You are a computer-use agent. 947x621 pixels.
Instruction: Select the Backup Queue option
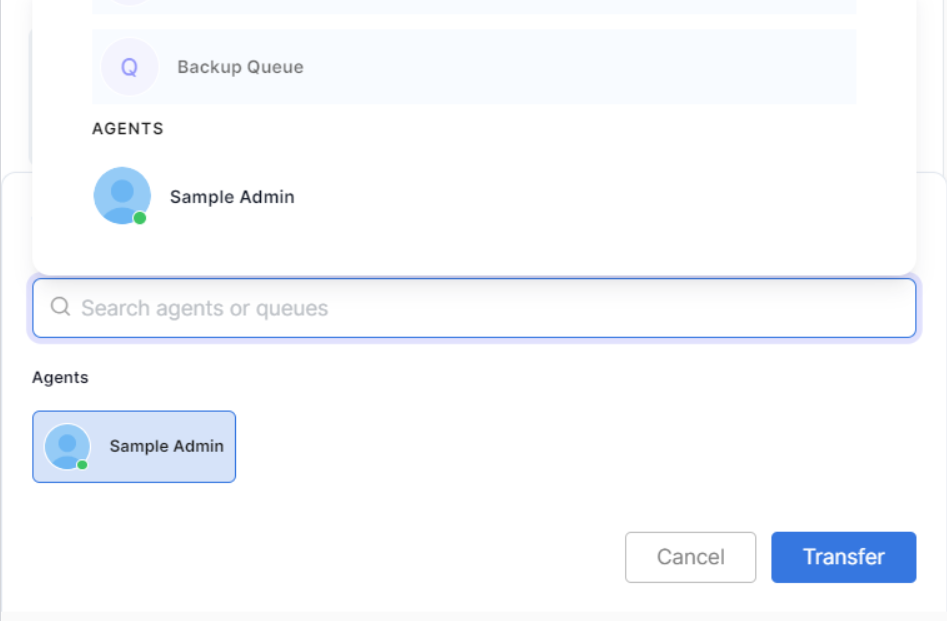point(240,67)
